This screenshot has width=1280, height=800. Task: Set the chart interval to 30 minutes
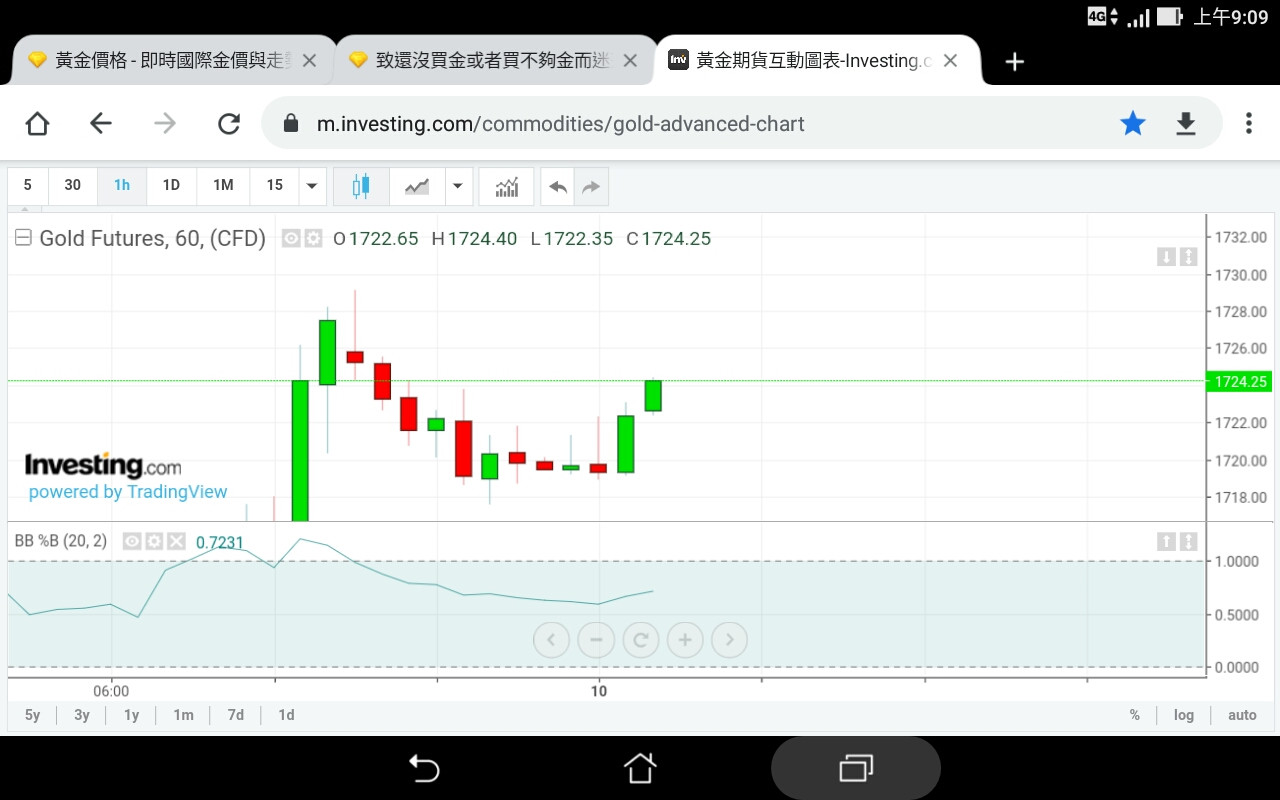(73, 185)
